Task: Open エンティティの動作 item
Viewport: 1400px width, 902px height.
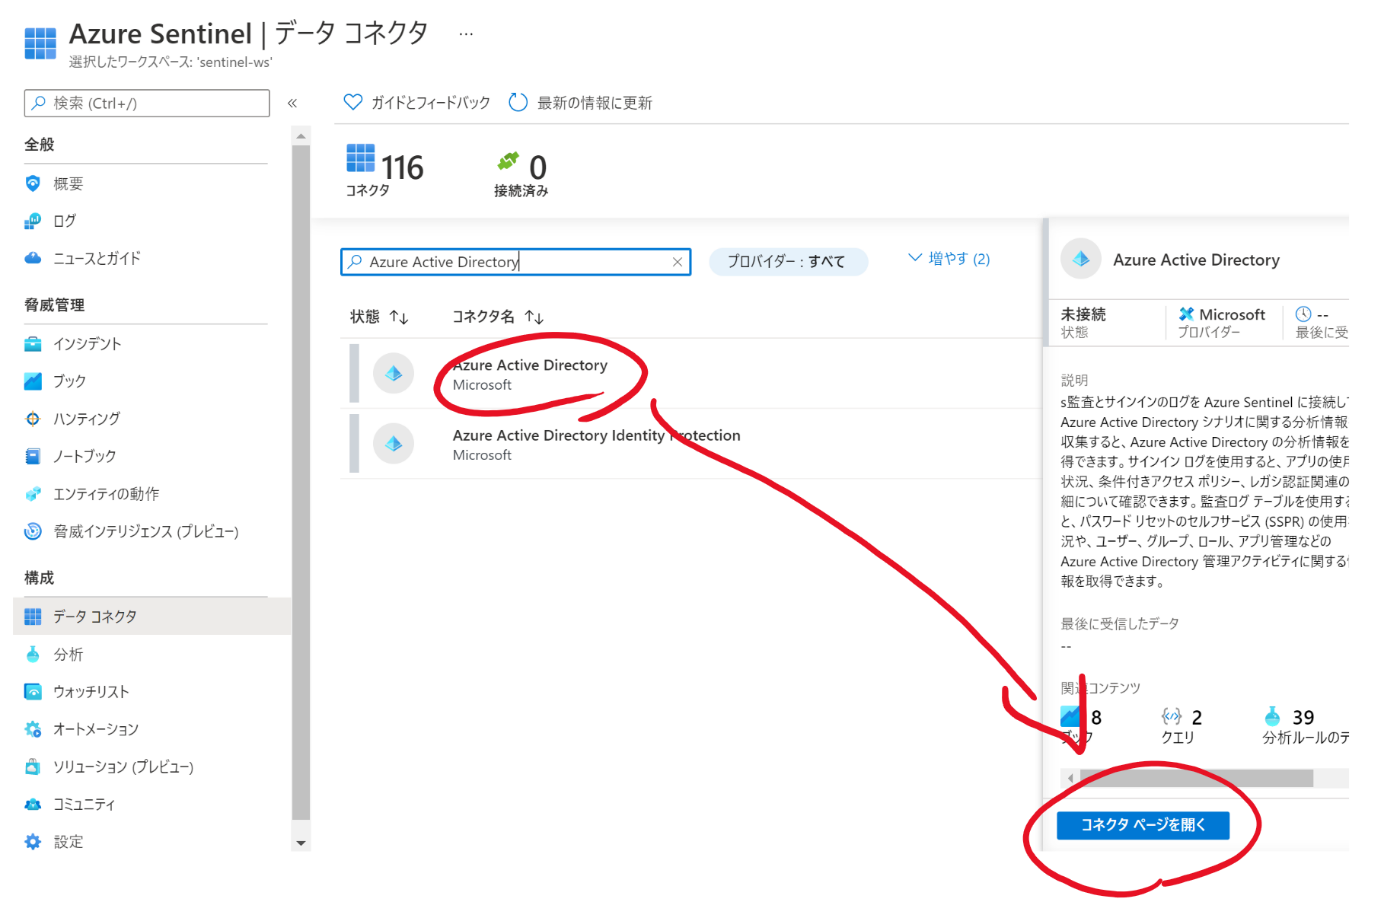Action: click(106, 493)
